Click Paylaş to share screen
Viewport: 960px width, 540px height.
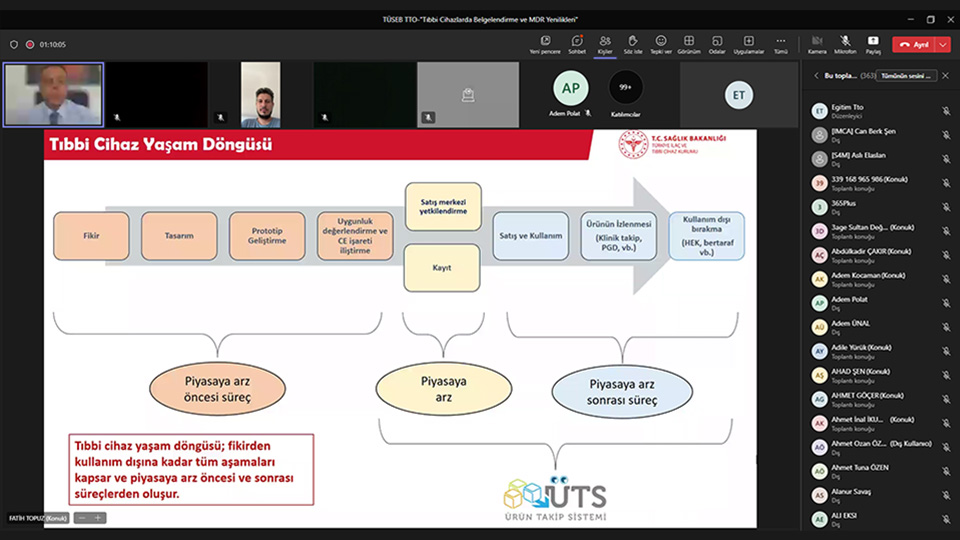tap(873, 44)
